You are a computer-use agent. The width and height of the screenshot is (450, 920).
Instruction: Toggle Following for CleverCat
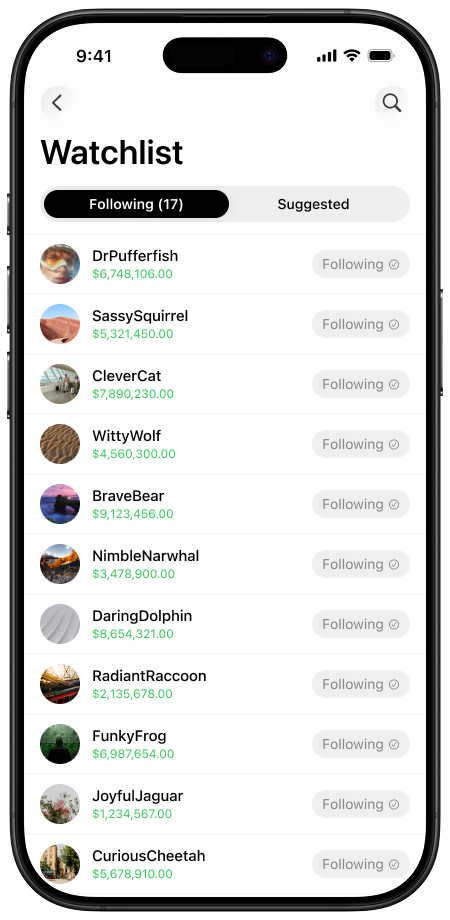[361, 384]
